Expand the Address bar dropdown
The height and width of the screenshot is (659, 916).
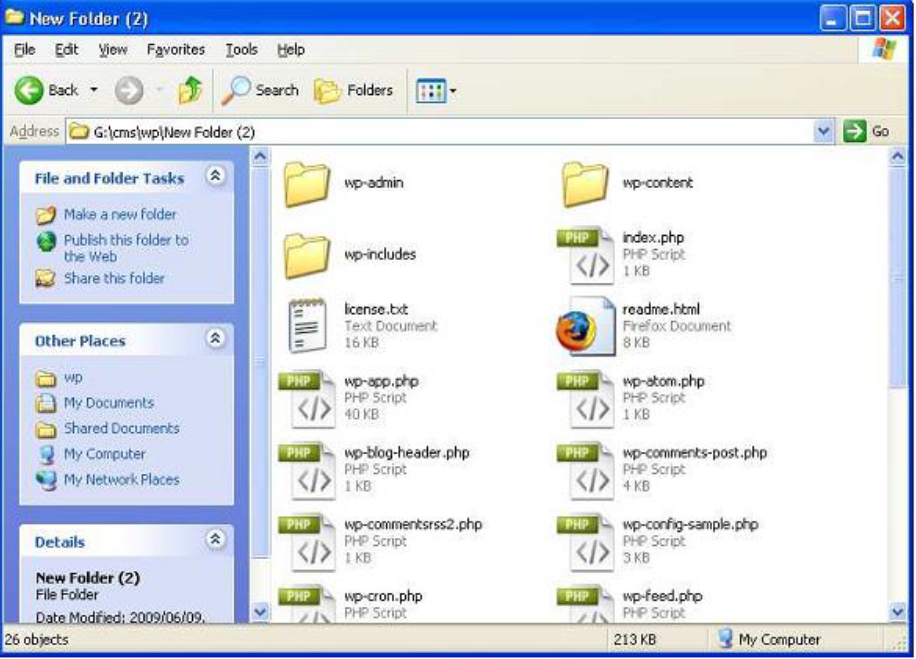823,131
